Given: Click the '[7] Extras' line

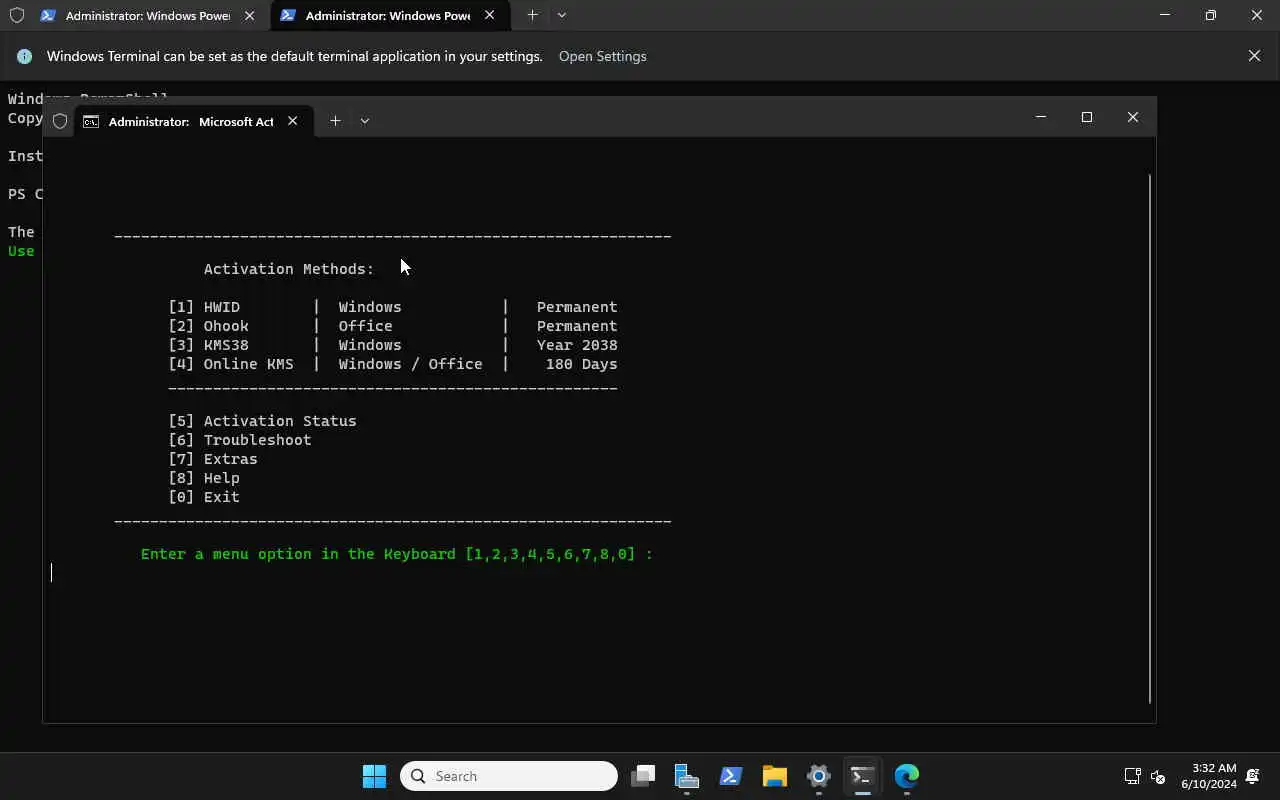Looking at the screenshot, I should (x=213, y=459).
